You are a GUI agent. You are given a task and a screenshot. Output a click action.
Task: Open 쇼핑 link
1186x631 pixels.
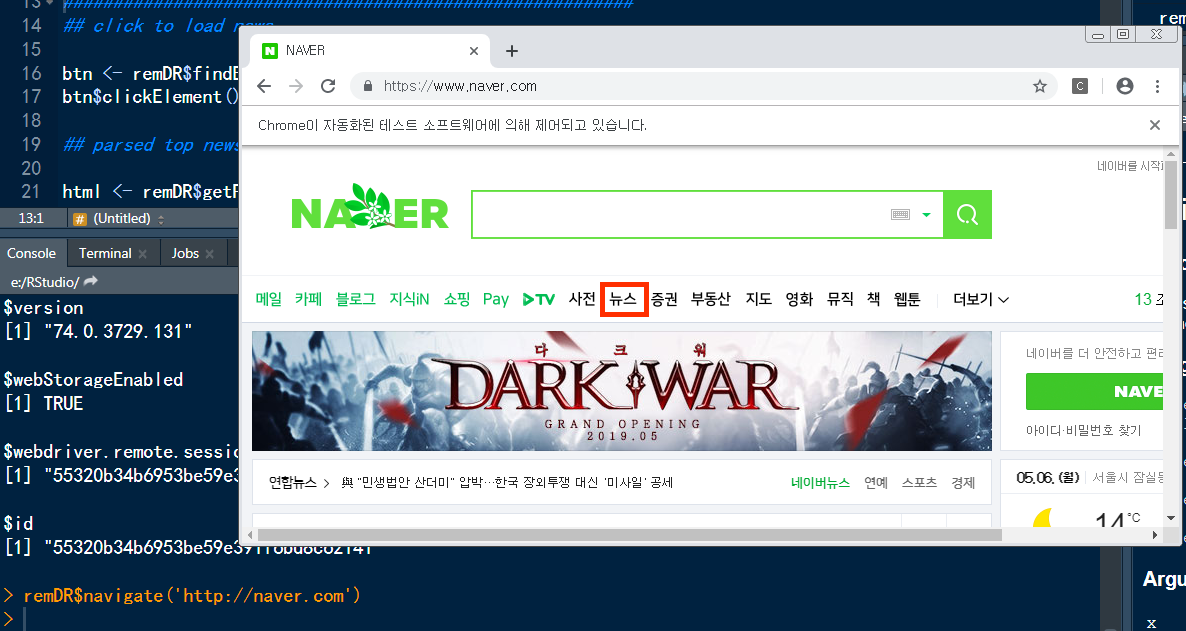tap(457, 299)
